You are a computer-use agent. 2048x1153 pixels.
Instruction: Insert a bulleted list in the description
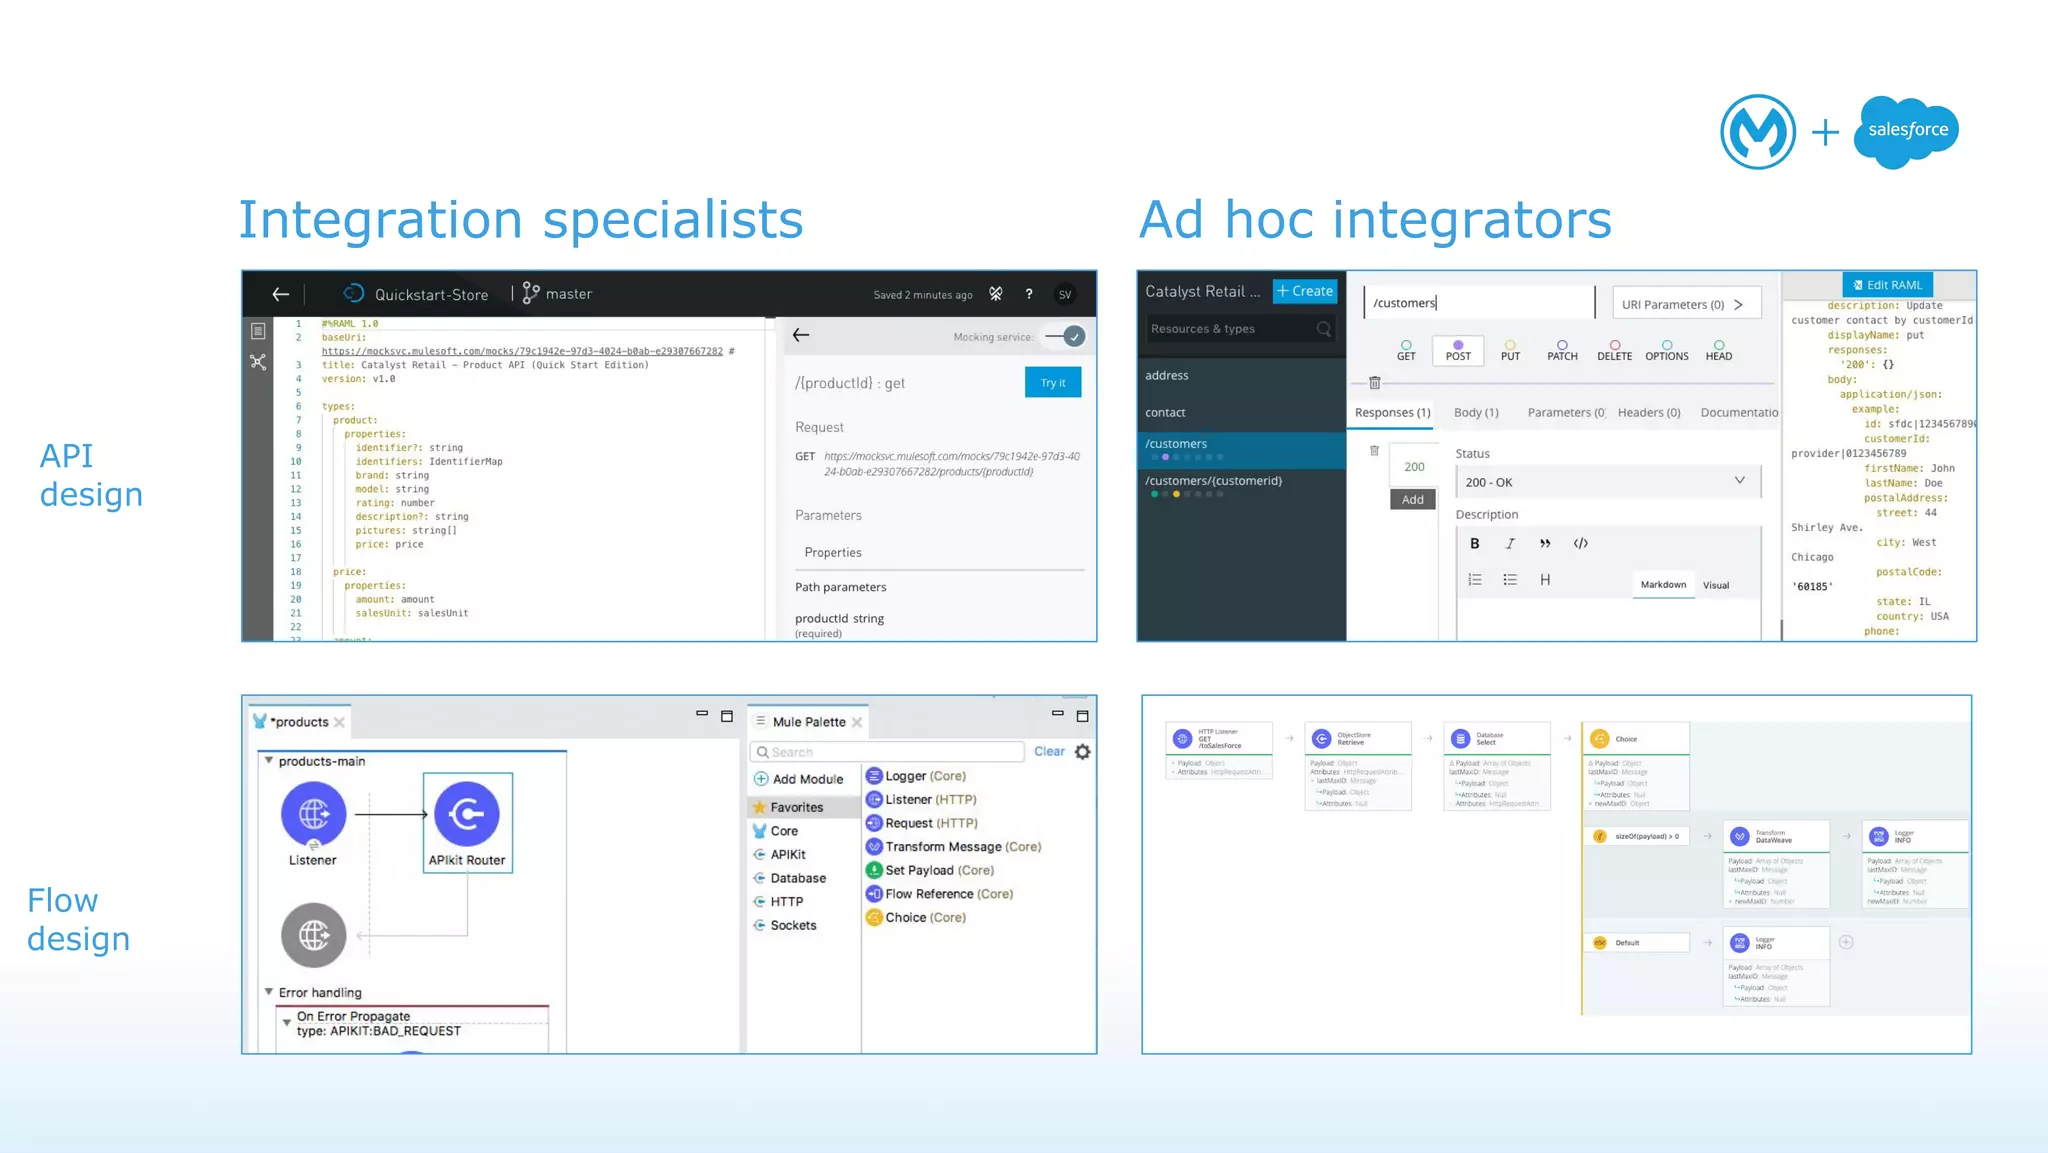coord(1510,580)
